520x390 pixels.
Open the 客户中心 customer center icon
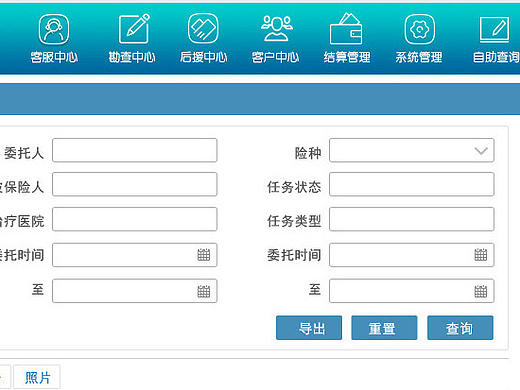coord(276,28)
